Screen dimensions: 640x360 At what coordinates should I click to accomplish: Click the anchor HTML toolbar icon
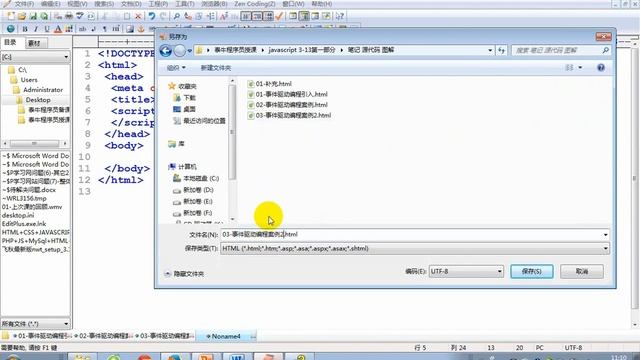[141, 29]
